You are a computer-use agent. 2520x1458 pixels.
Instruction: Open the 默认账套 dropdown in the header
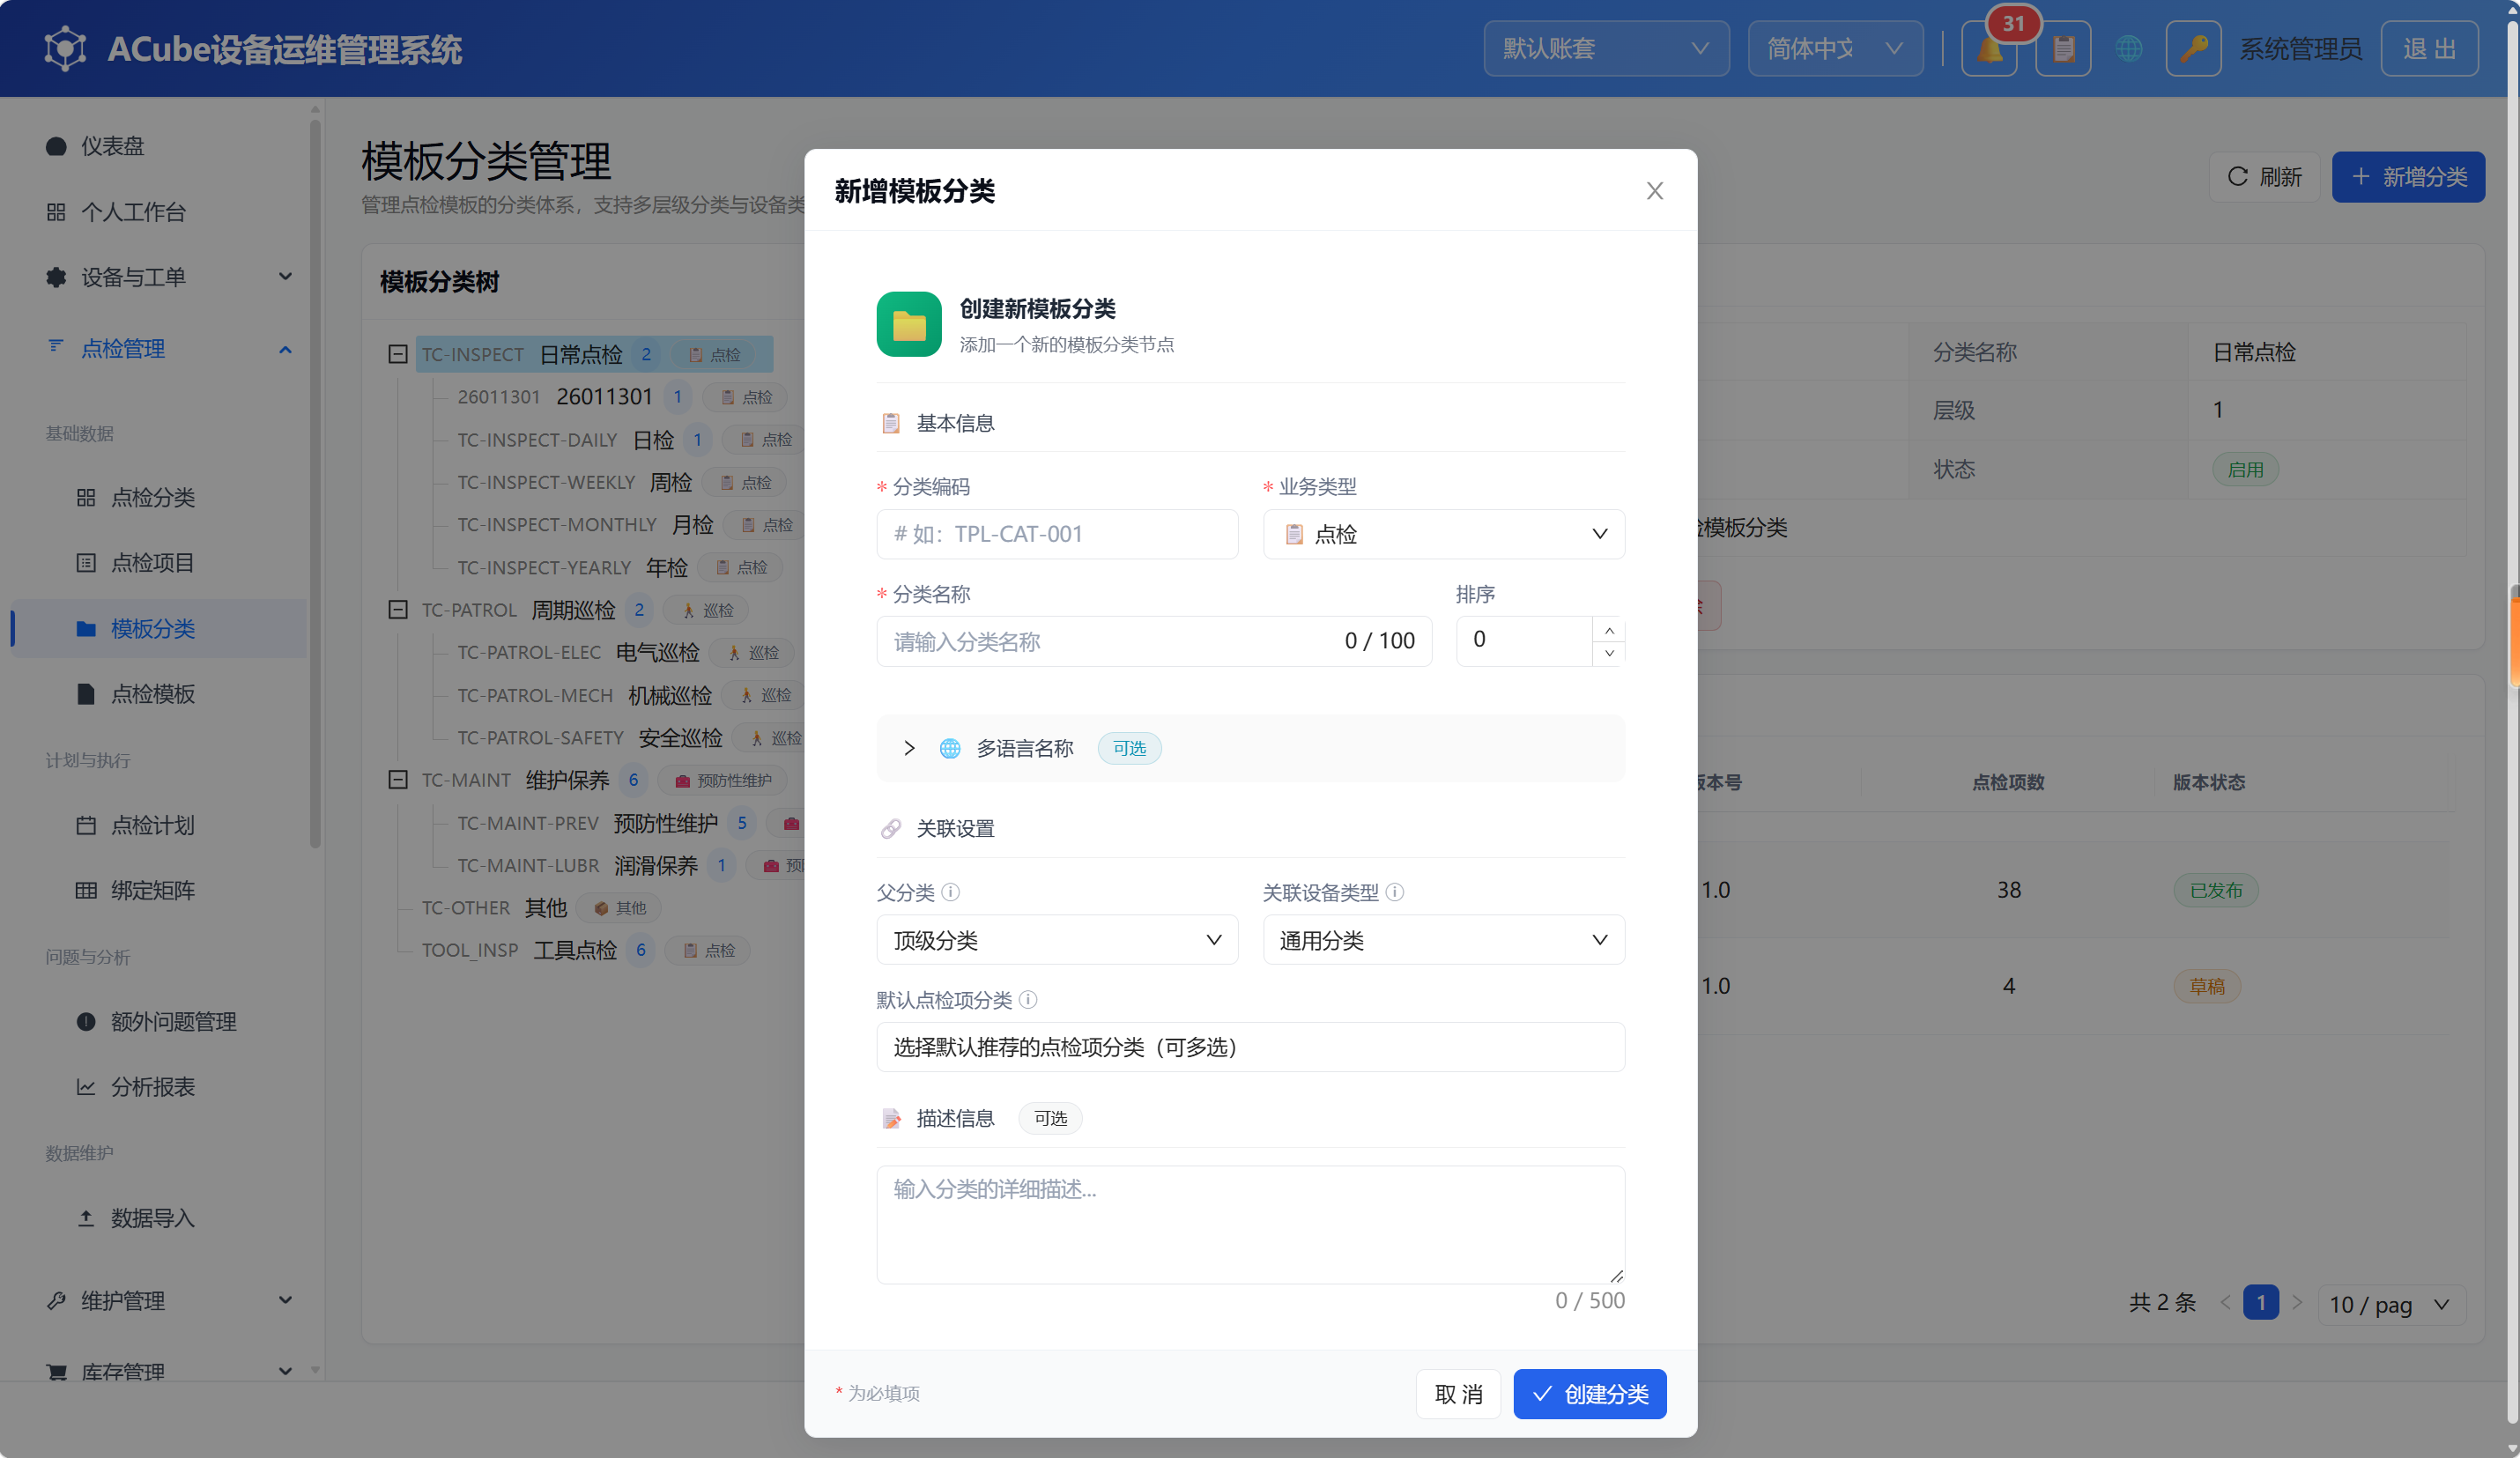[x=1606, y=48]
